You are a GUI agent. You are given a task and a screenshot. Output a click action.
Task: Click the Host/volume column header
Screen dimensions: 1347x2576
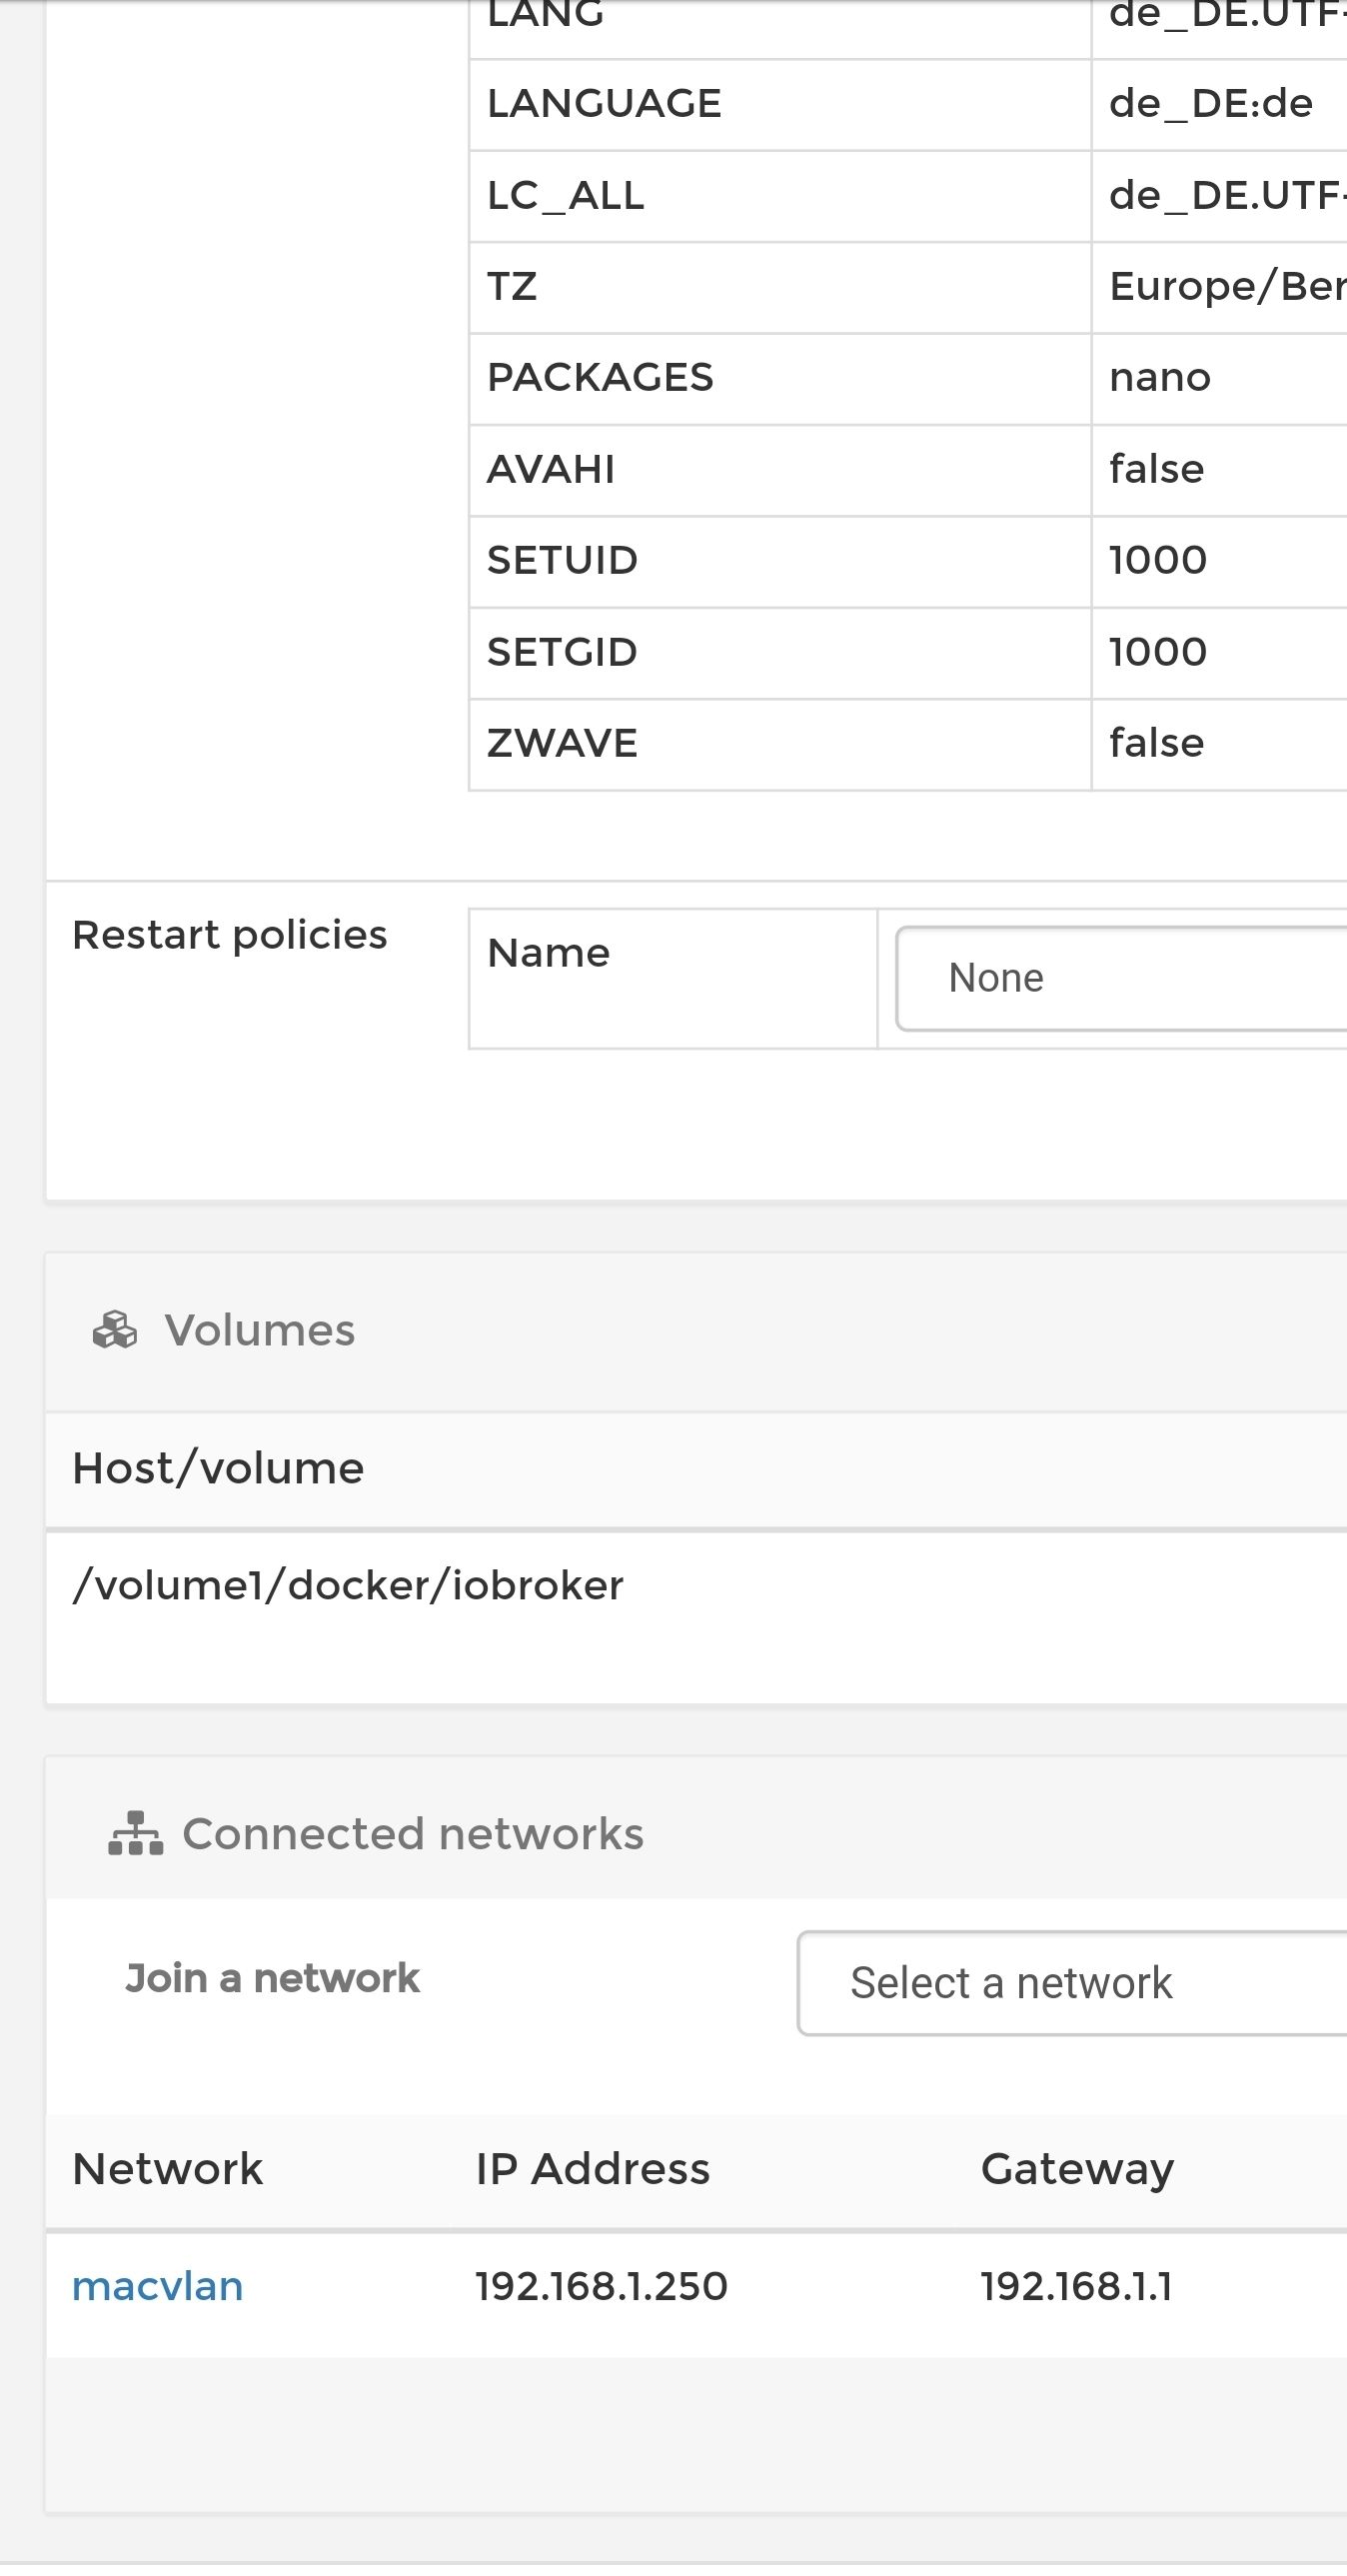pos(218,1469)
